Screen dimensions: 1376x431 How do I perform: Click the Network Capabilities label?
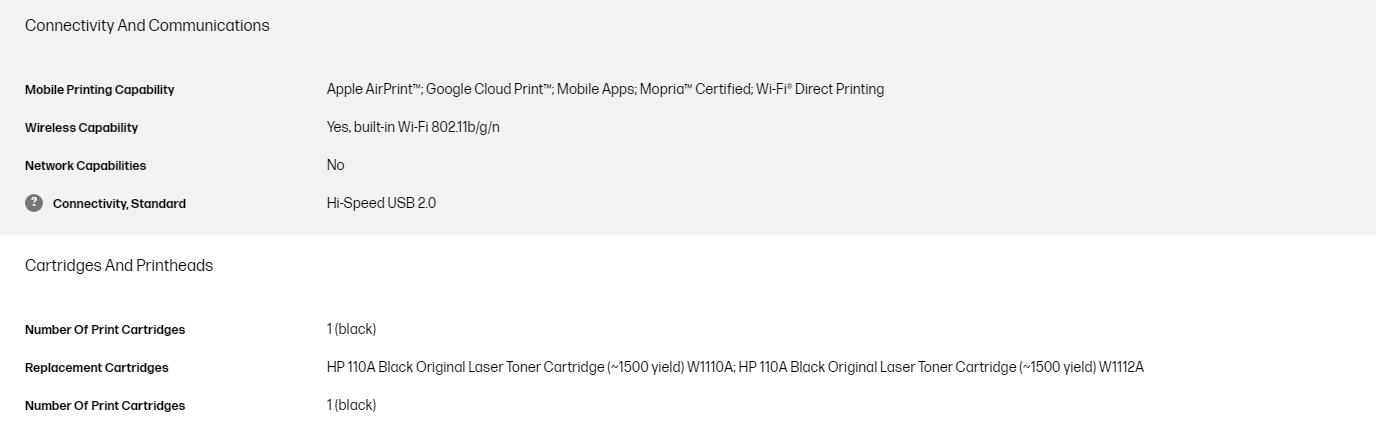85,166
